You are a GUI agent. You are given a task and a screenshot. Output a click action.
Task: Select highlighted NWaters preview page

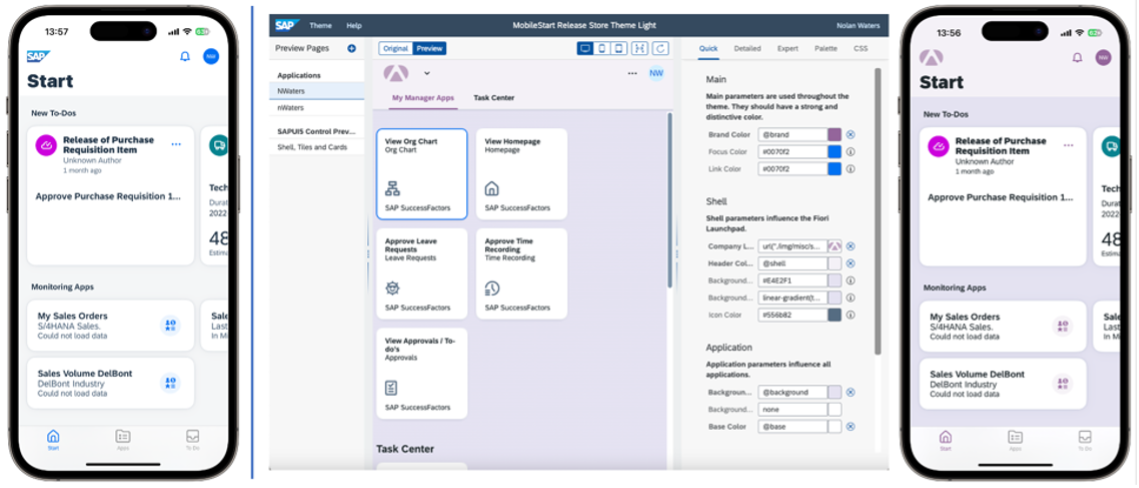(x=317, y=91)
